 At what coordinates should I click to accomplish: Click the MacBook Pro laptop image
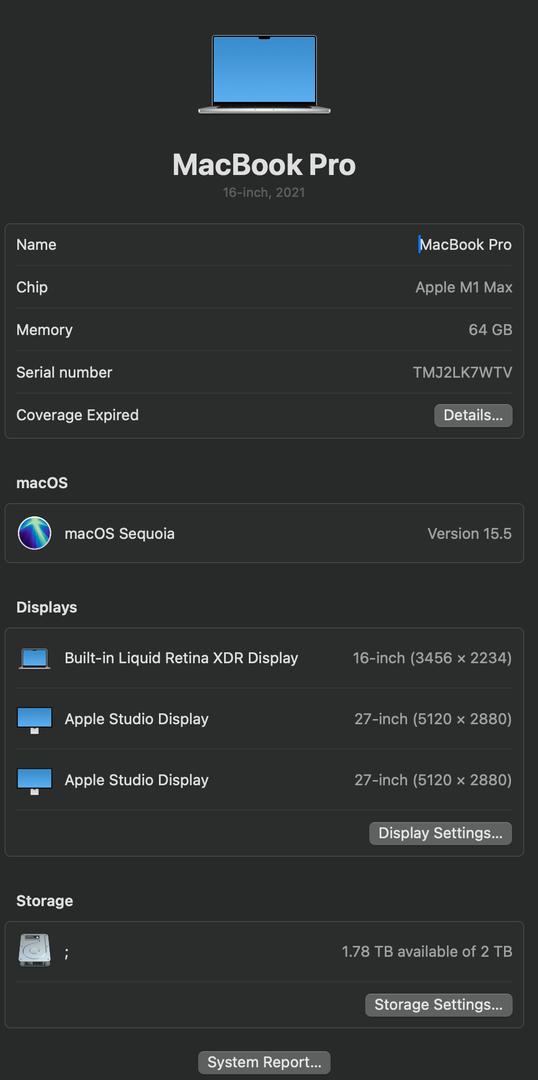[x=265, y=74]
